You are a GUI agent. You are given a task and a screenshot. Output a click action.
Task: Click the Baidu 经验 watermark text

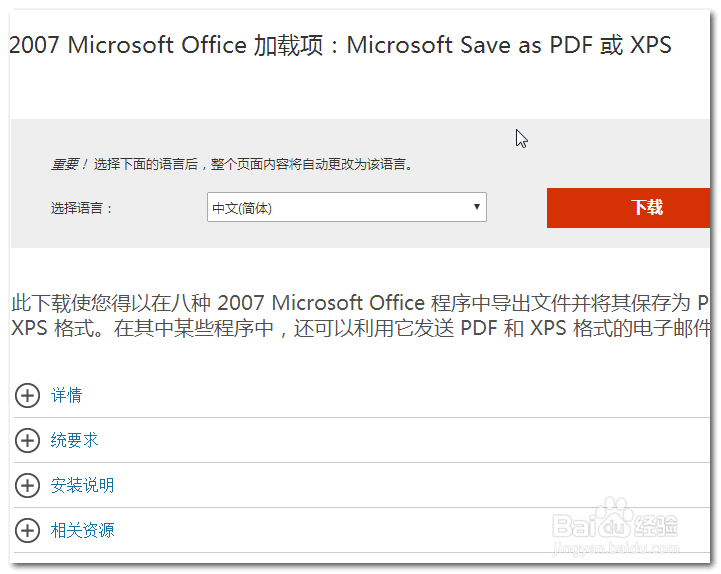tap(660, 522)
